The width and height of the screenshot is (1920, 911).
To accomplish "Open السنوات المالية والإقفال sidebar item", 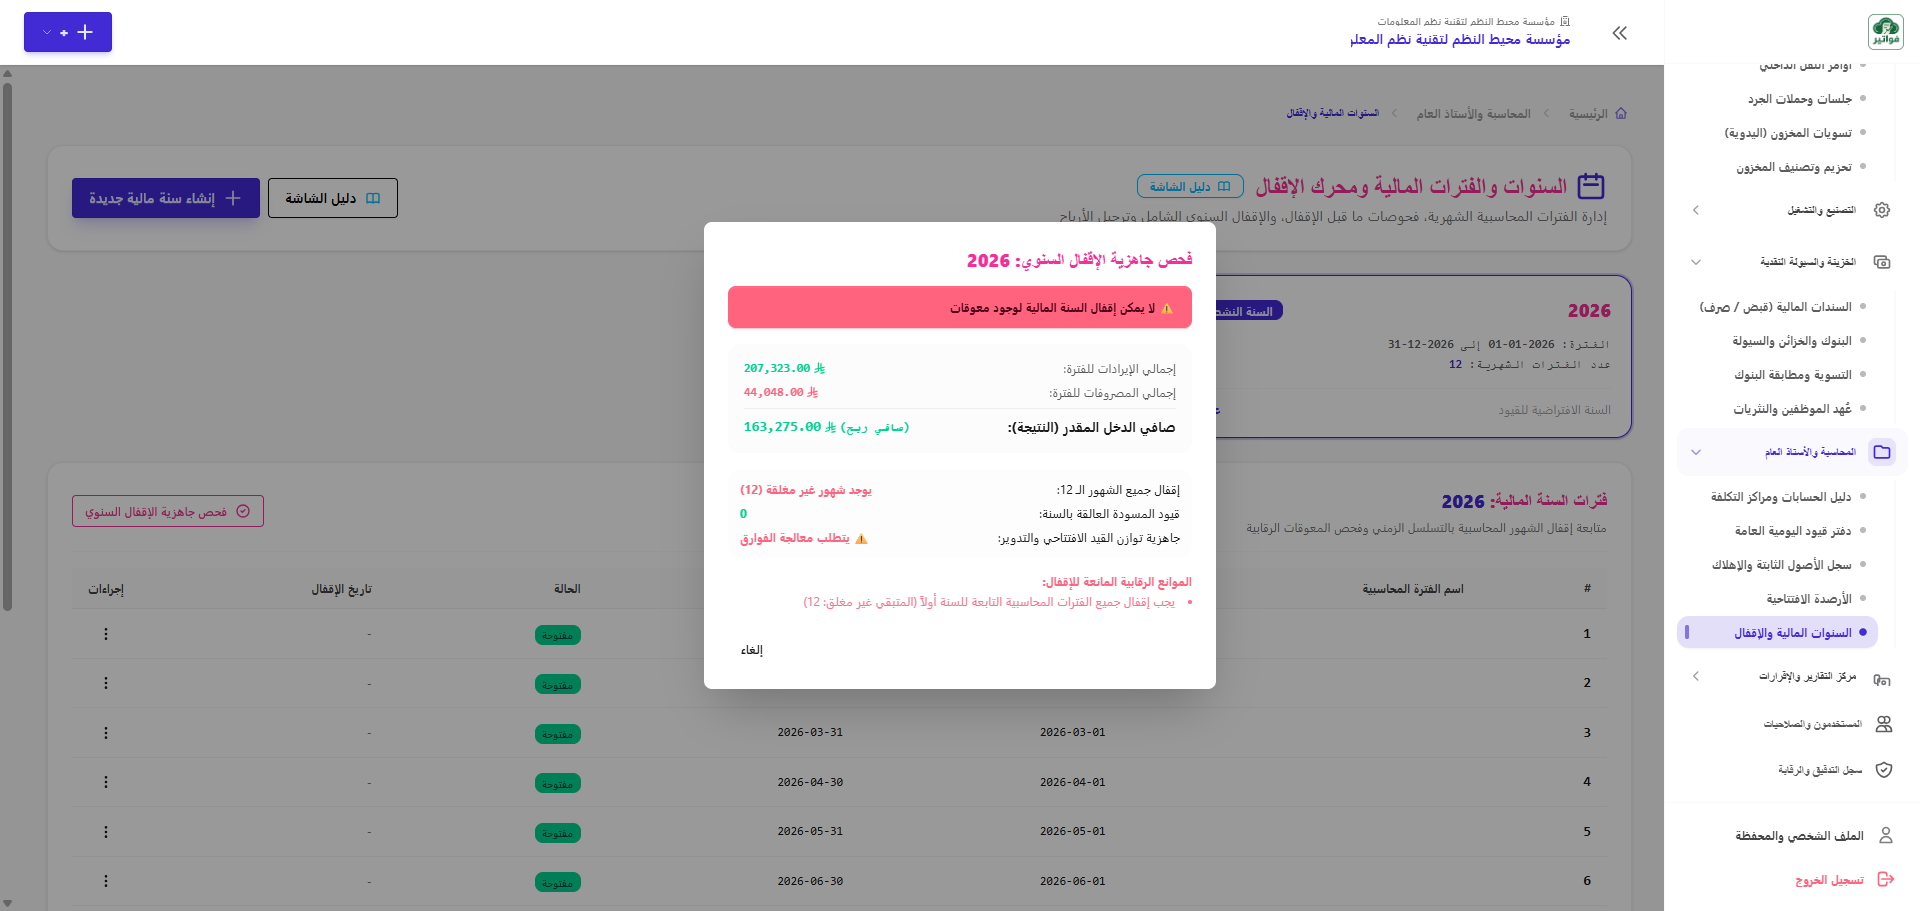I will (x=1777, y=633).
